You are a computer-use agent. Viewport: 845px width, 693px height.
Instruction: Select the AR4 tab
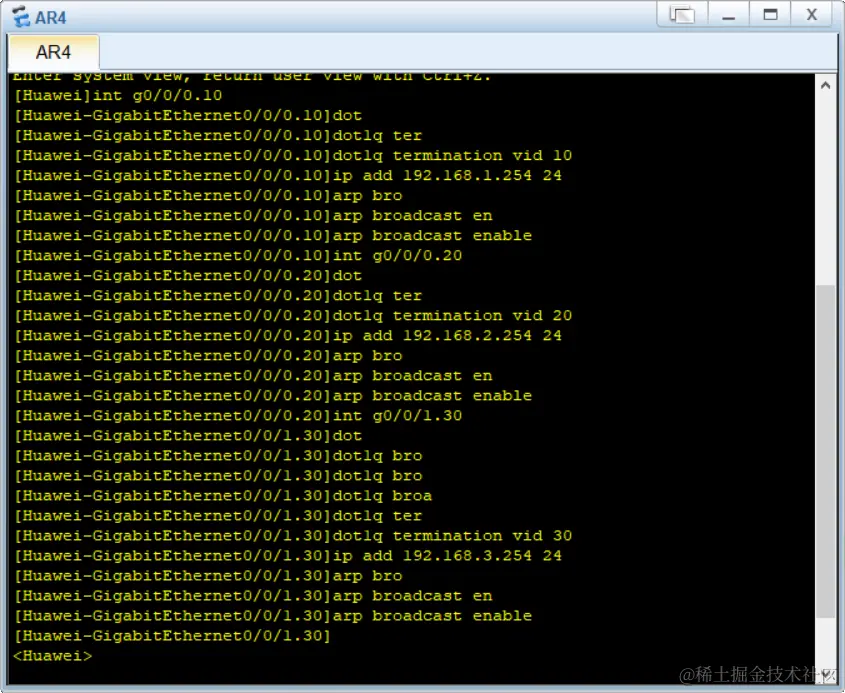click(53, 52)
